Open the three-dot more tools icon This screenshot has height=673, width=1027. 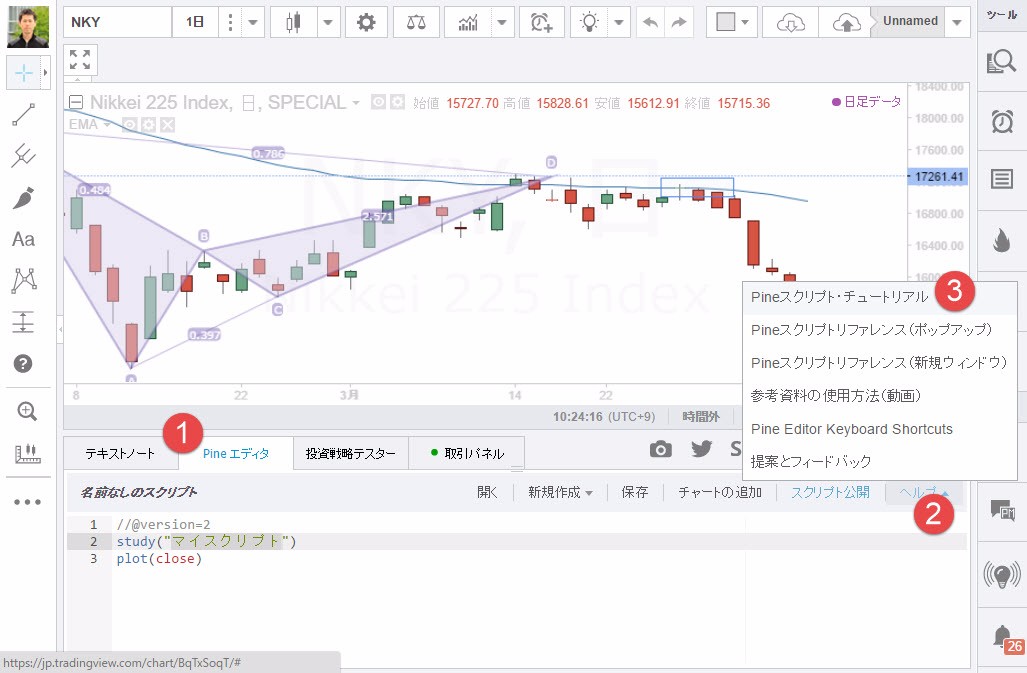(27, 502)
